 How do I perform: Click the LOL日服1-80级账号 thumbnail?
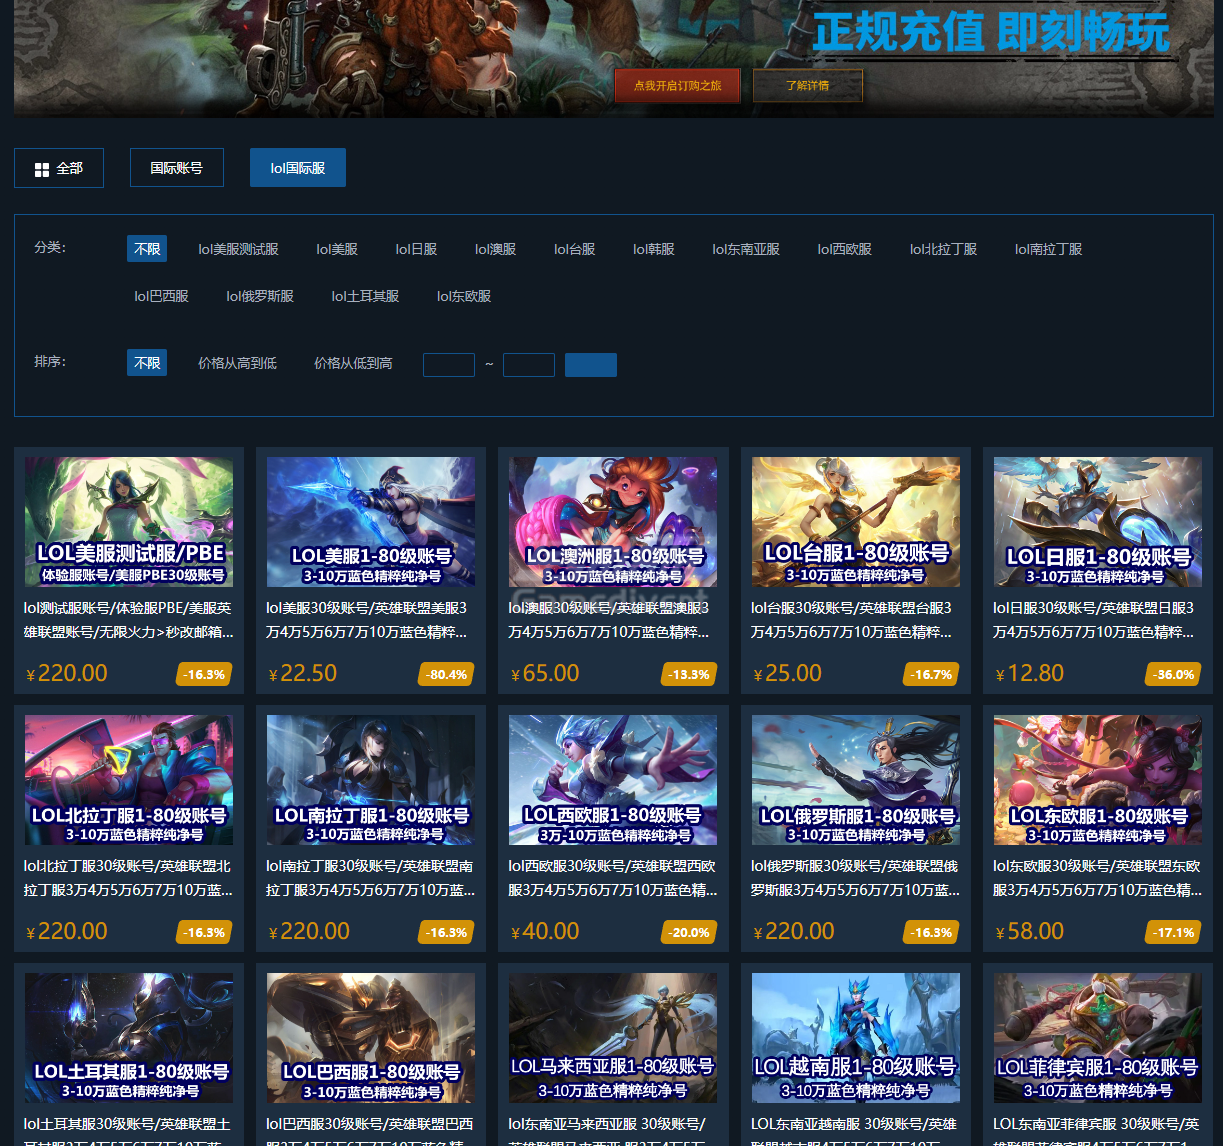point(1098,522)
